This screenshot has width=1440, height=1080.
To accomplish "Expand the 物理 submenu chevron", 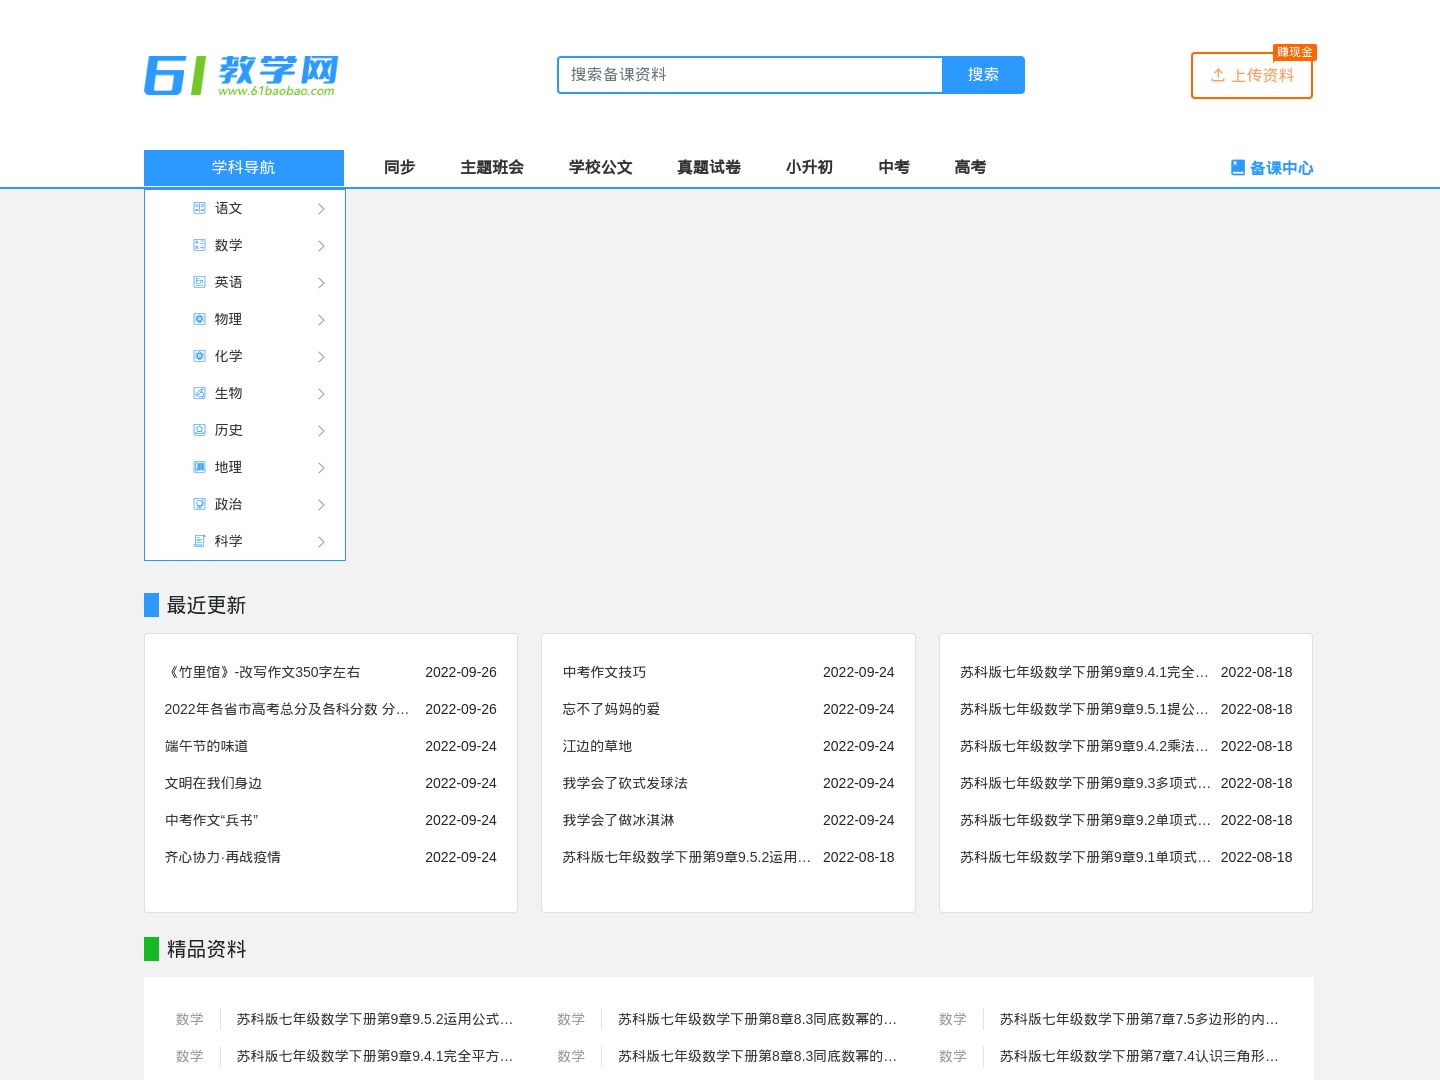I will point(321,320).
